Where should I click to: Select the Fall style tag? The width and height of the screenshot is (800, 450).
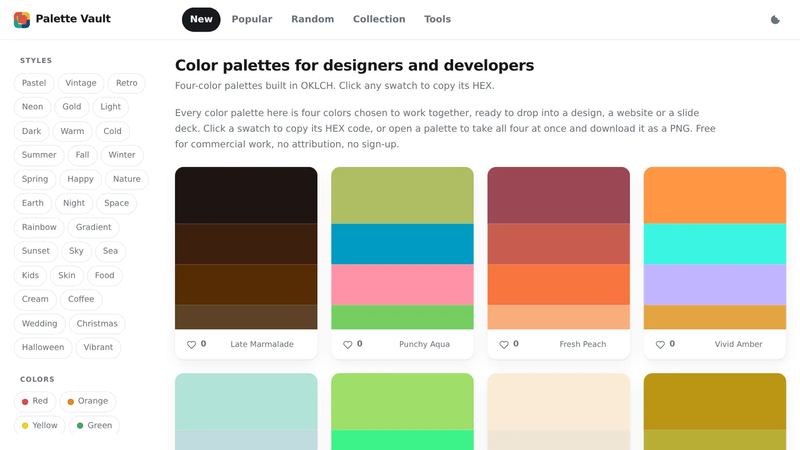pyautogui.click(x=82, y=155)
